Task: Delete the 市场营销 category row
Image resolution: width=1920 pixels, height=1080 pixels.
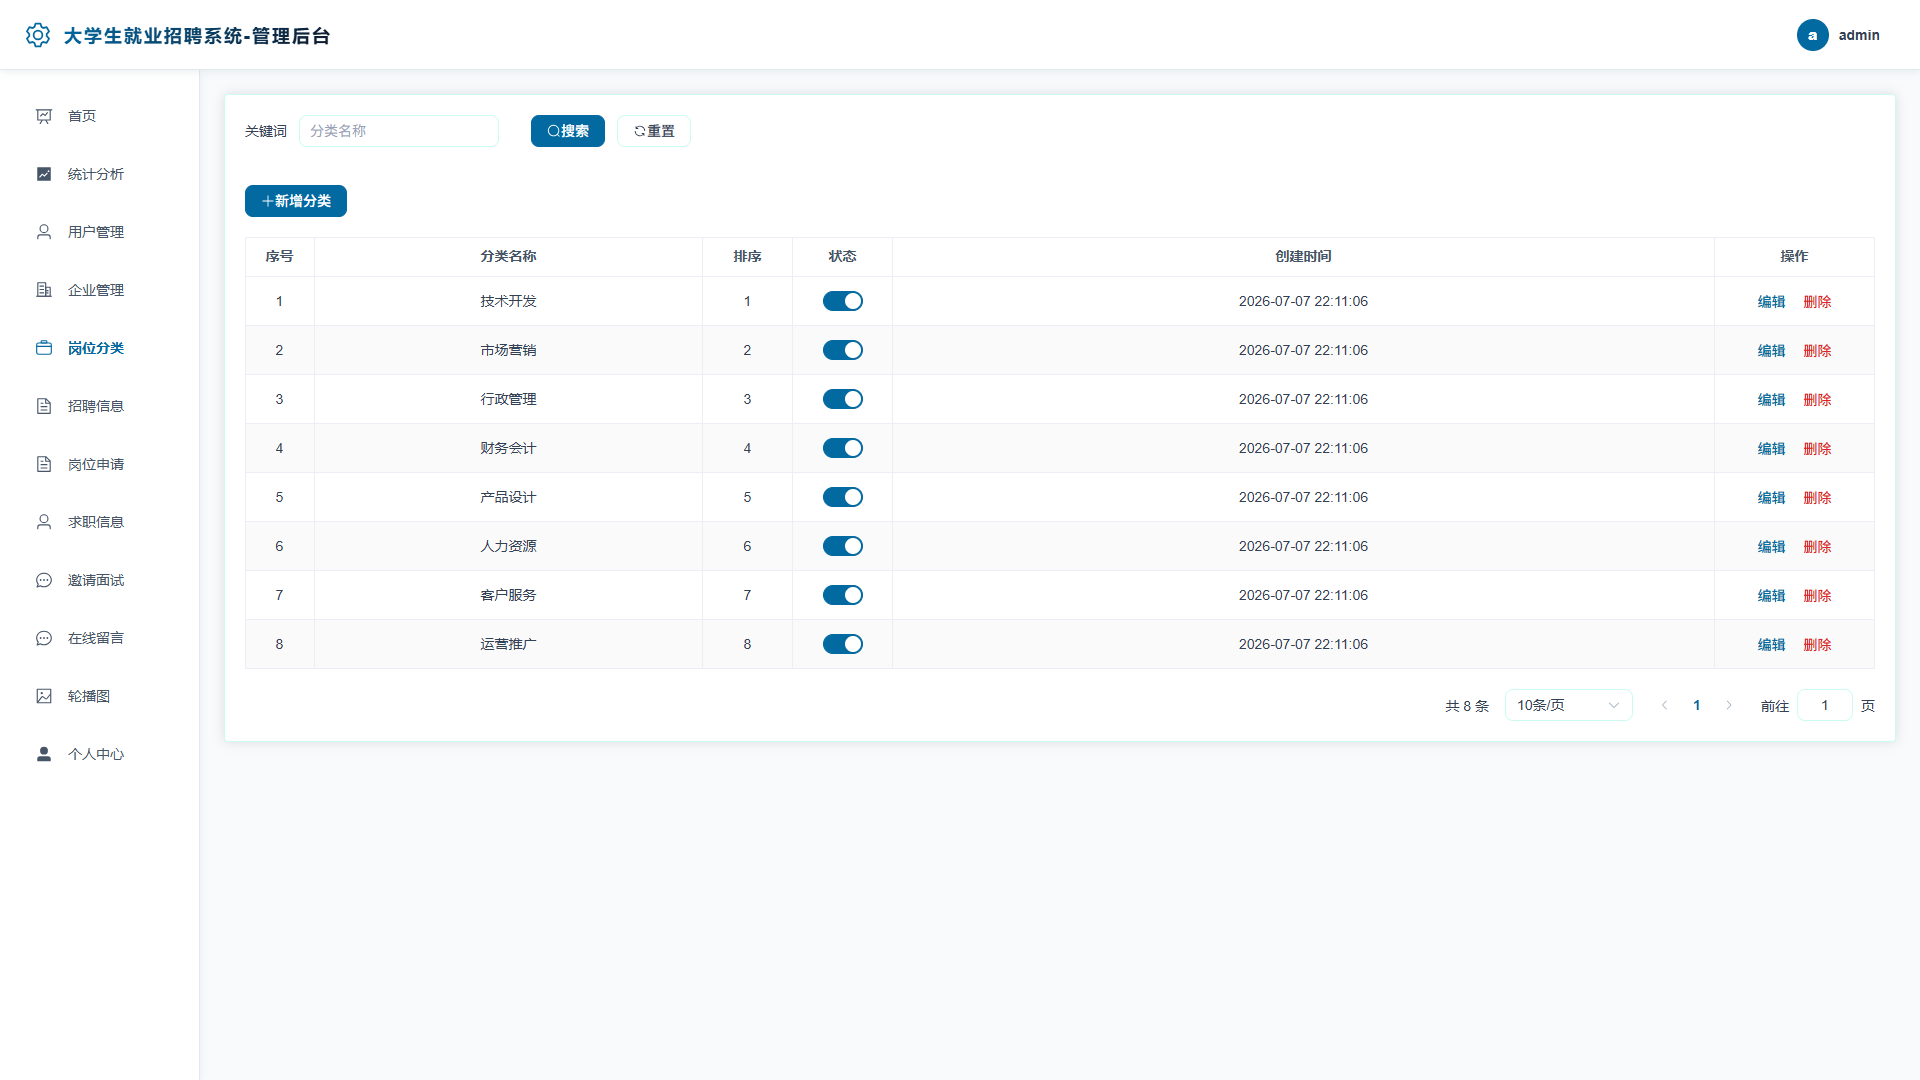Action: [x=1817, y=351]
